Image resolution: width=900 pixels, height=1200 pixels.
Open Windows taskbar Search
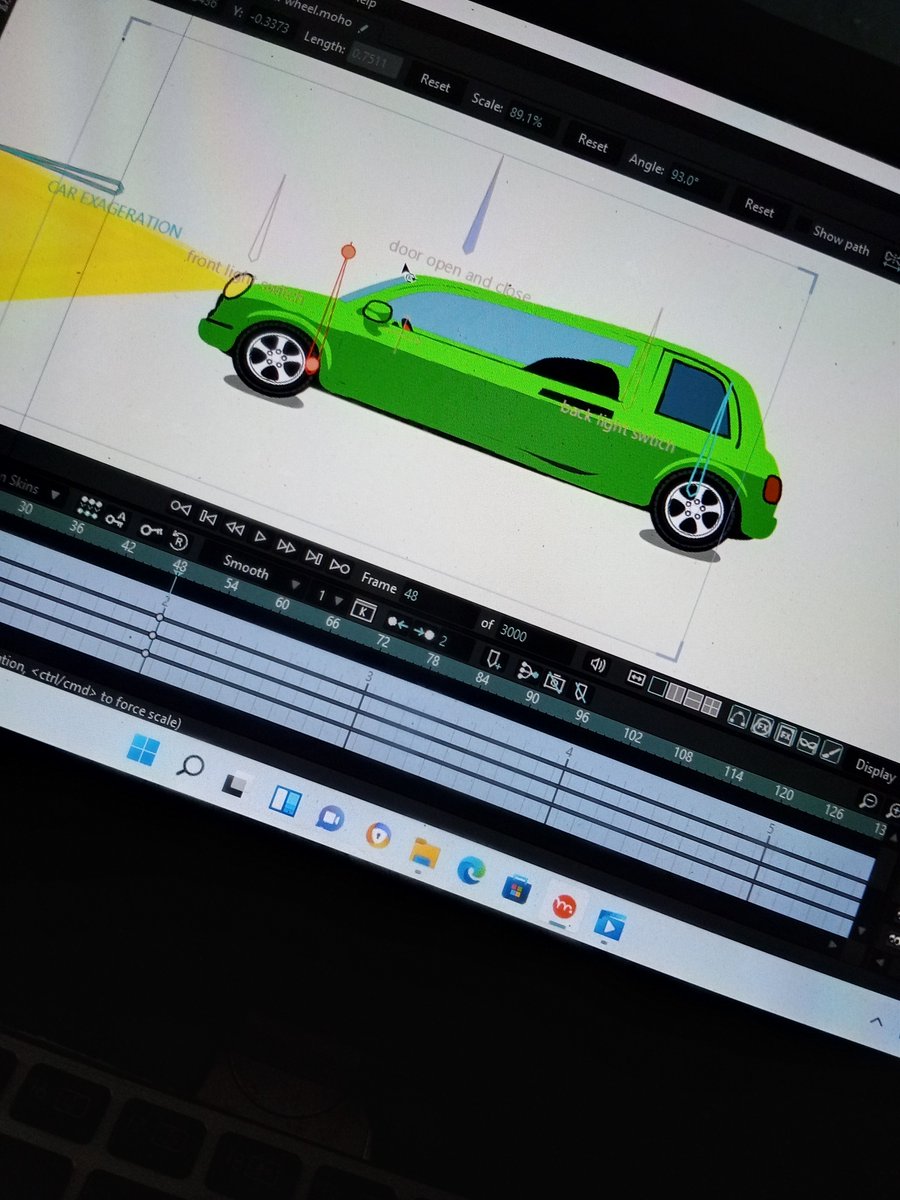pos(190,767)
